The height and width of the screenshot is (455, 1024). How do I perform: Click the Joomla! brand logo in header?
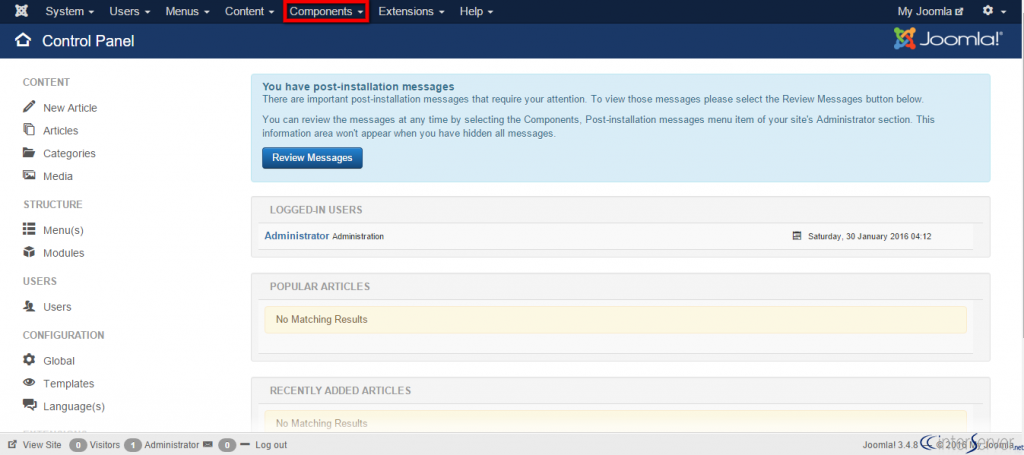click(x=948, y=39)
